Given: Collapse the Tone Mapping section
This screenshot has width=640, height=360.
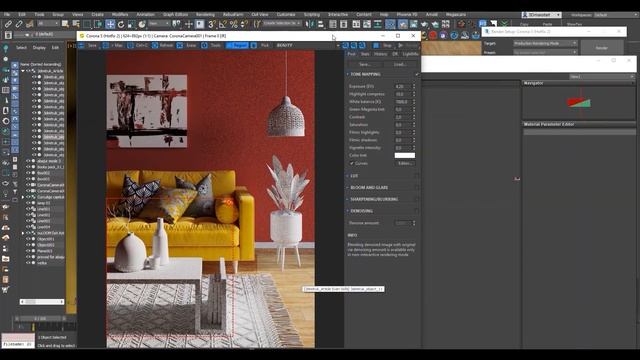Looking at the screenshot, I should tap(348, 74).
